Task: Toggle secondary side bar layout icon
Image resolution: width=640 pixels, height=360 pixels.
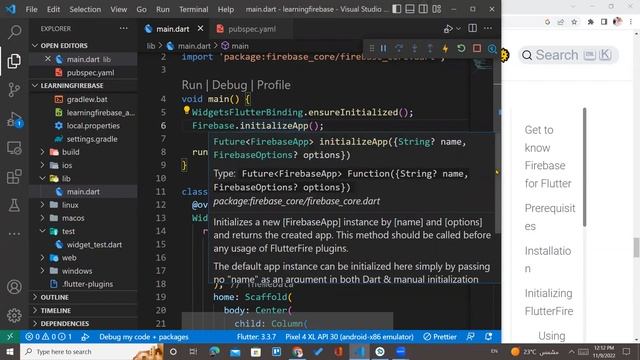Action: tap(423, 9)
